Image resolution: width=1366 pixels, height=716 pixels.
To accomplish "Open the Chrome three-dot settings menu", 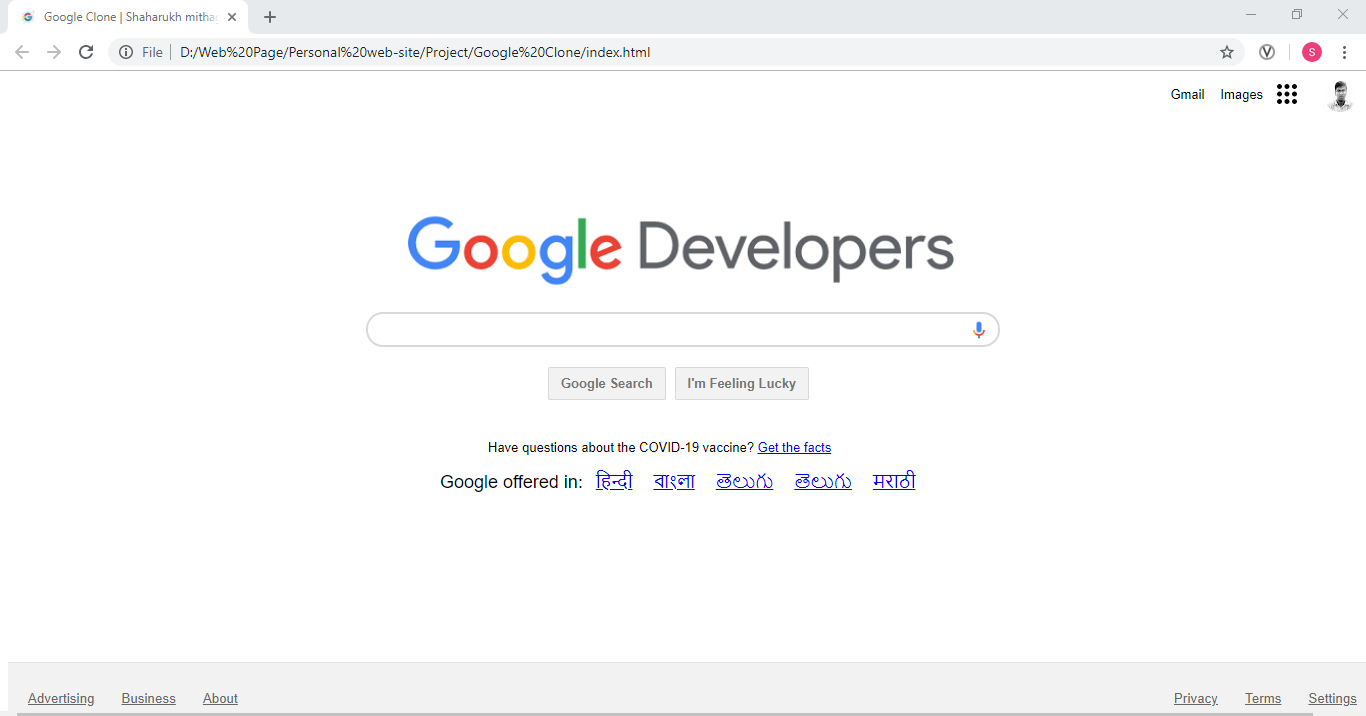I will pyautogui.click(x=1345, y=52).
